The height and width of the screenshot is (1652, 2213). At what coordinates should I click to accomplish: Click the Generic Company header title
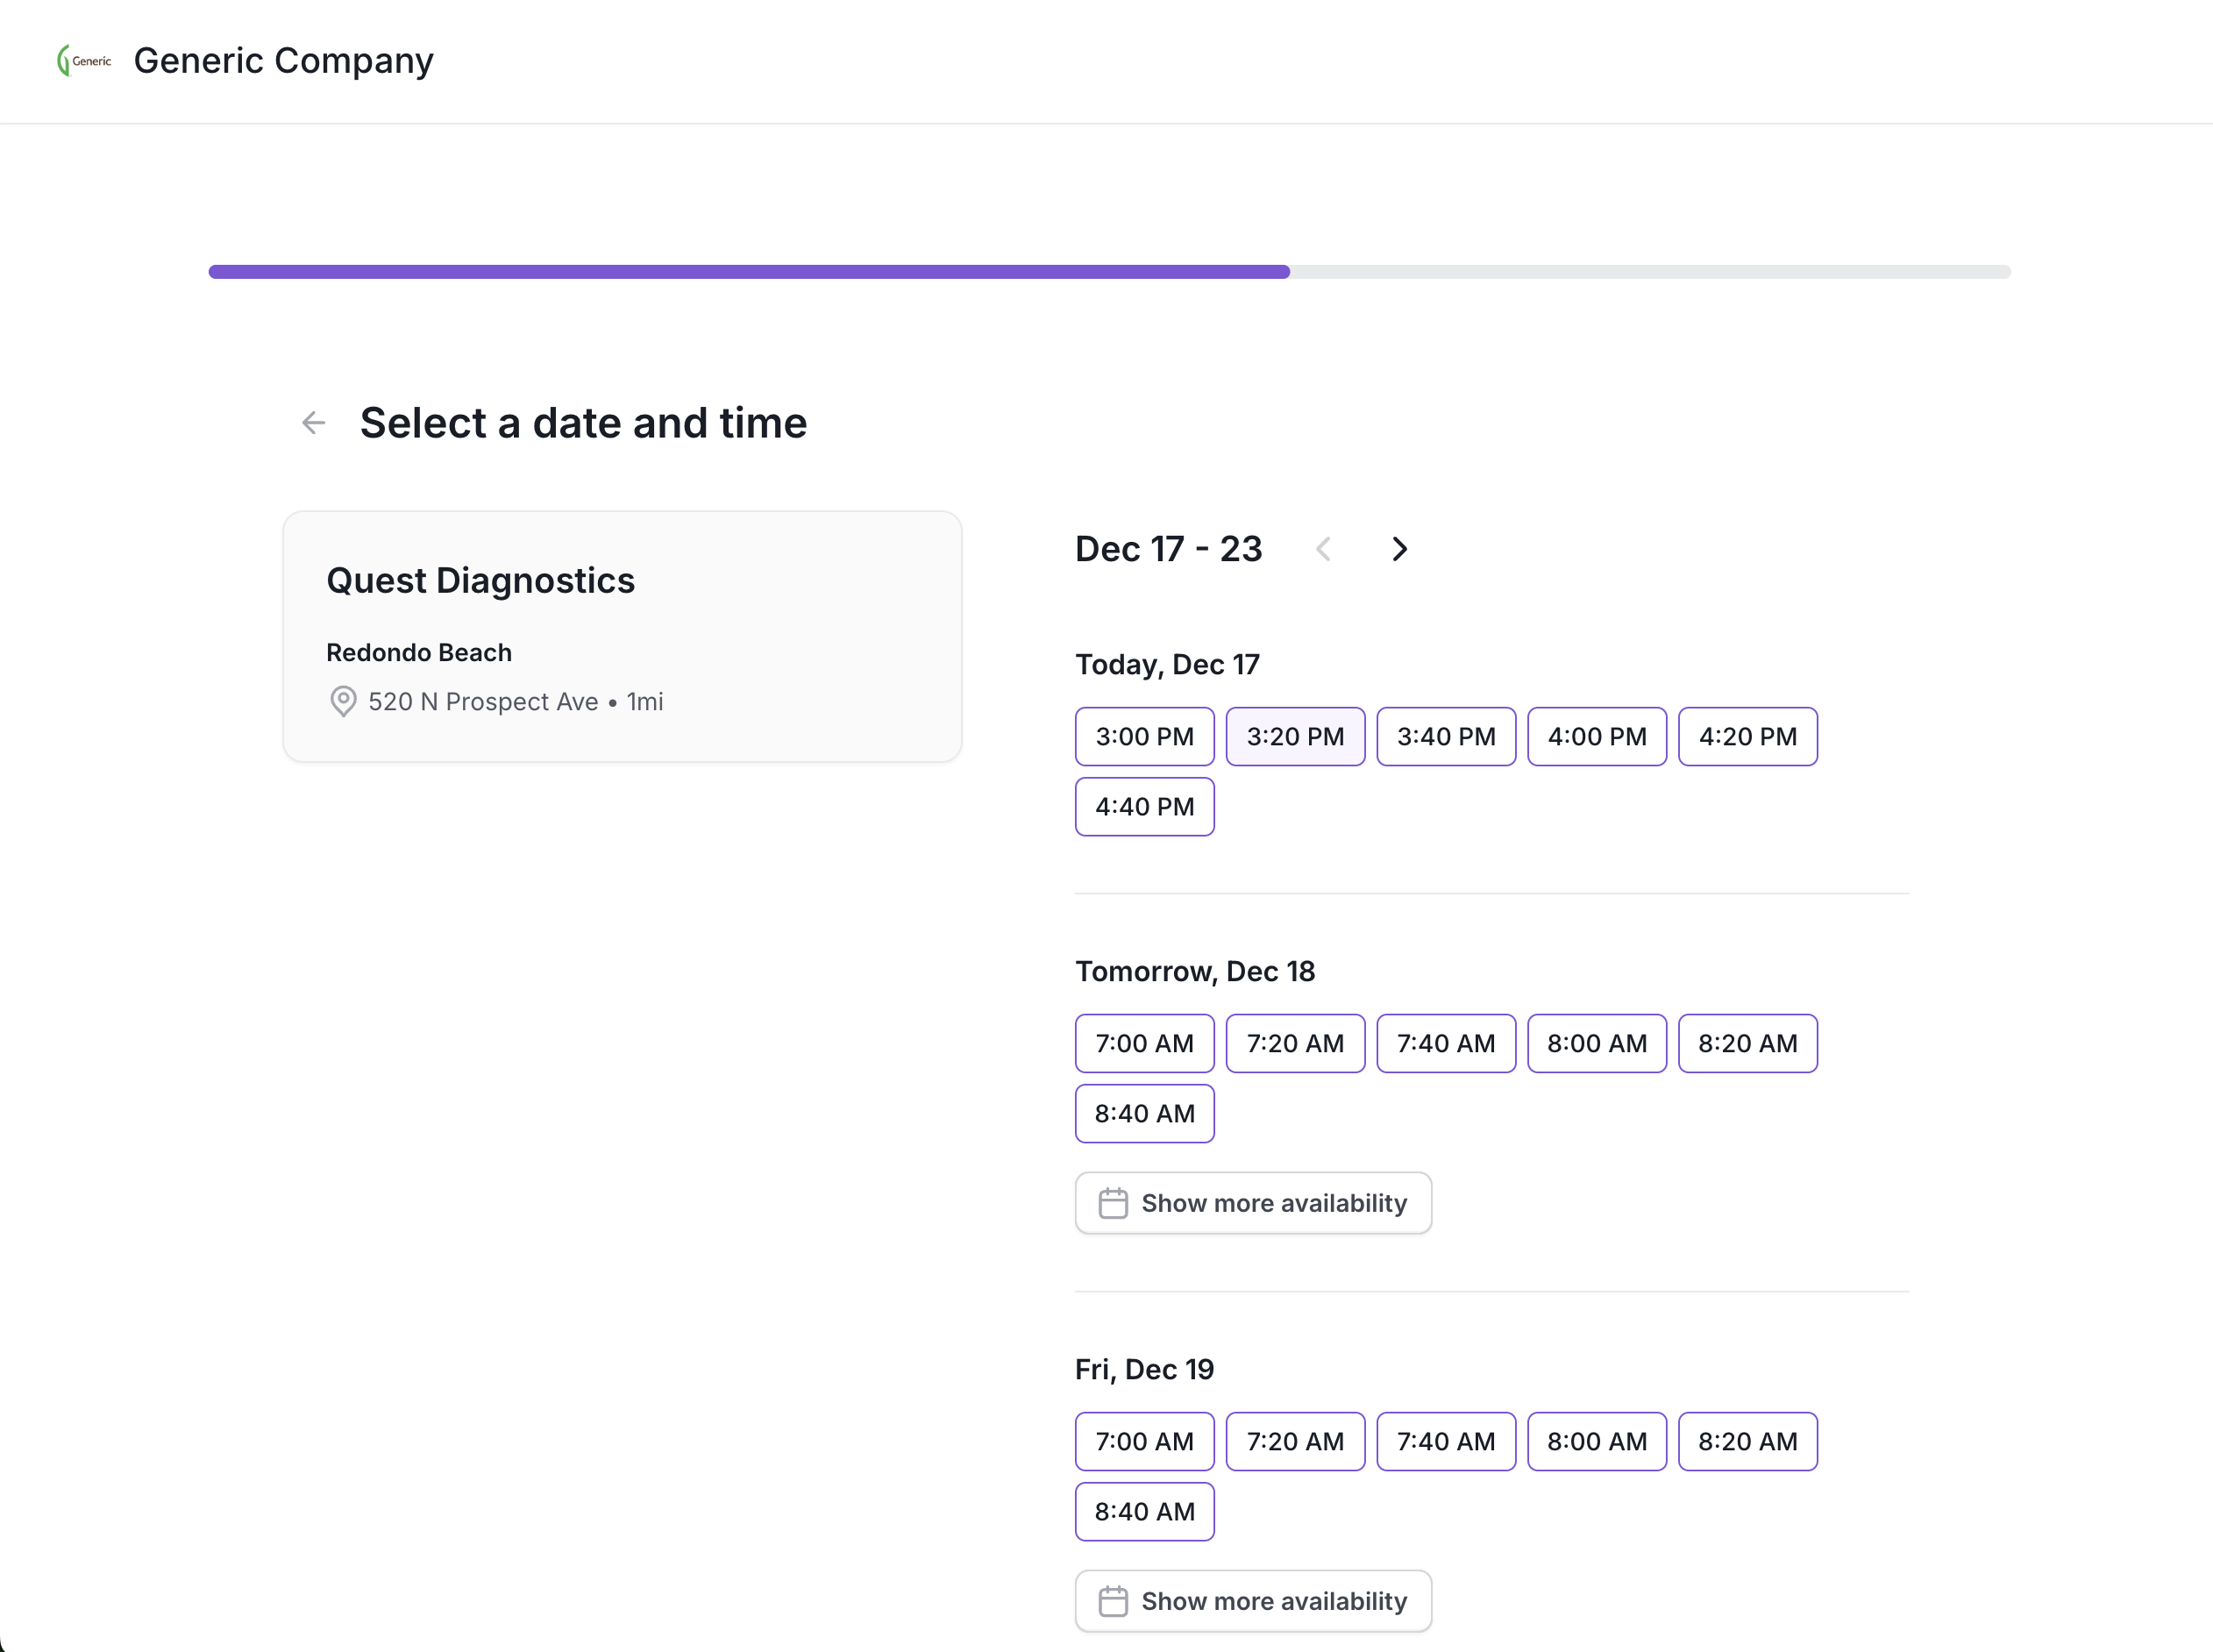pos(283,61)
